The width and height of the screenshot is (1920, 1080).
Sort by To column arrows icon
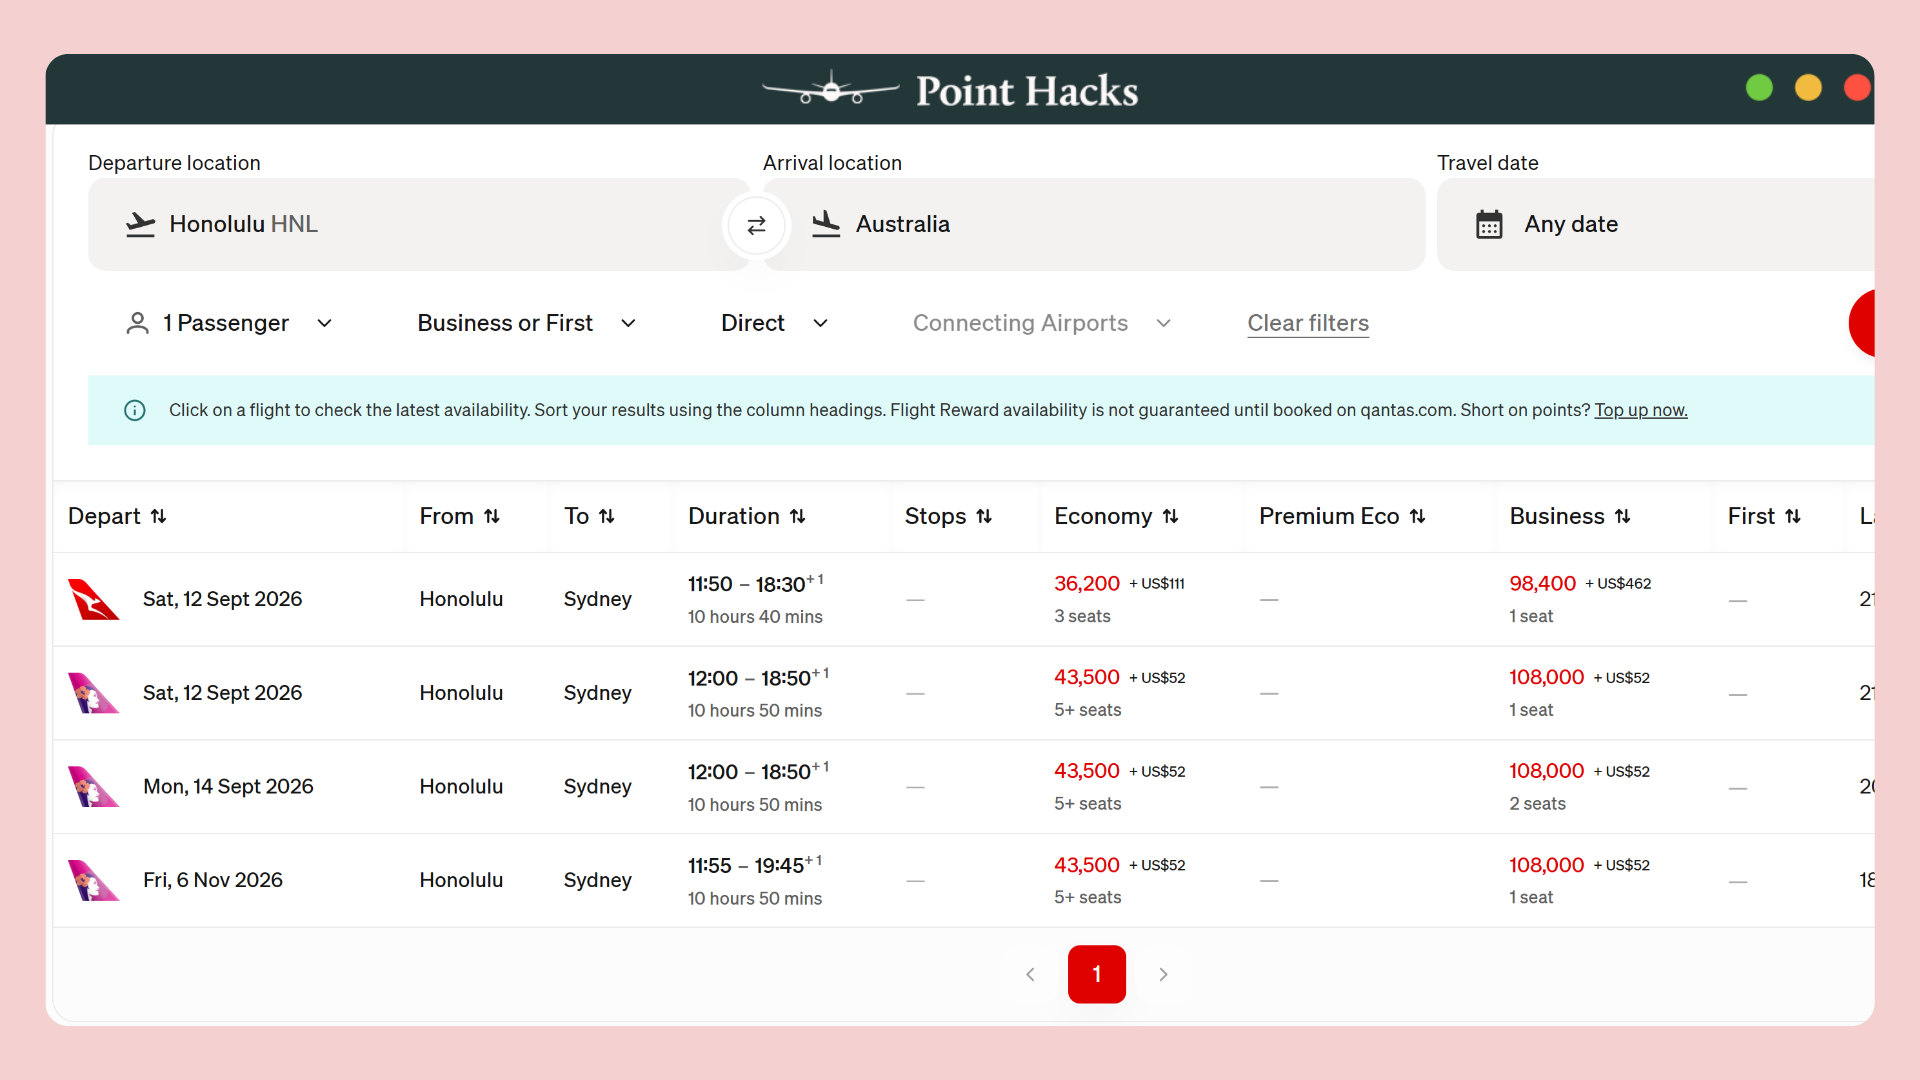coord(606,516)
